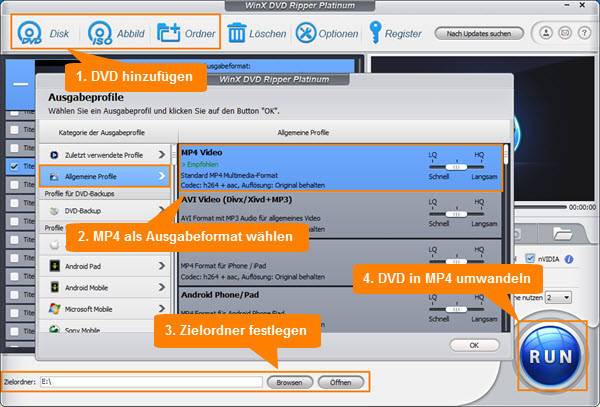Click the MP4 Video quality slider

tap(457, 168)
